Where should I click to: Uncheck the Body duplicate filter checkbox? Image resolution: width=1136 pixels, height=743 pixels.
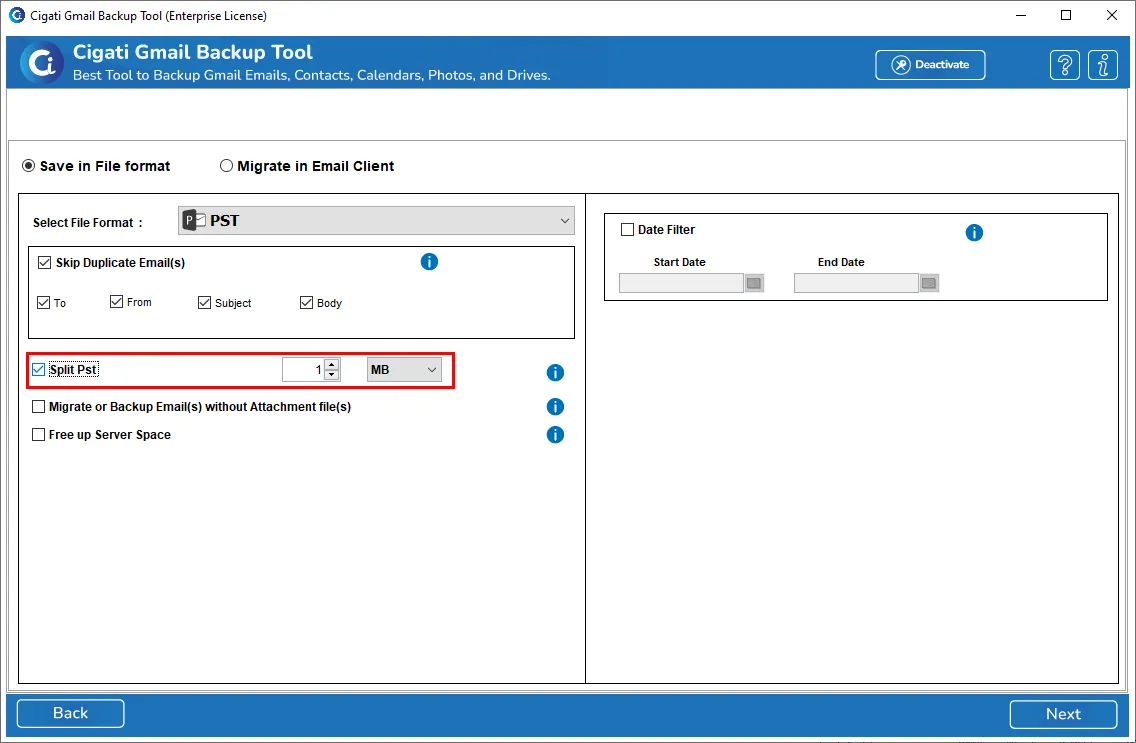tap(306, 303)
